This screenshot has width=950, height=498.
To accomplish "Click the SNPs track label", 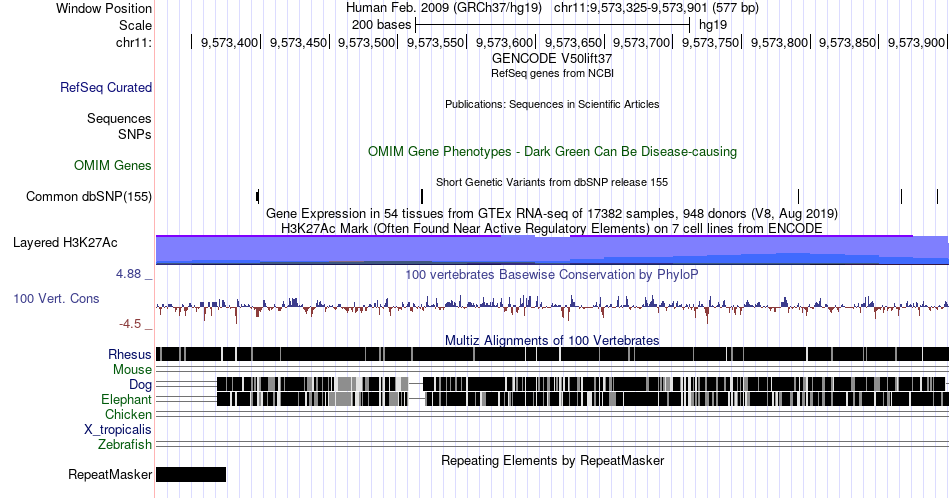I will (135, 134).
